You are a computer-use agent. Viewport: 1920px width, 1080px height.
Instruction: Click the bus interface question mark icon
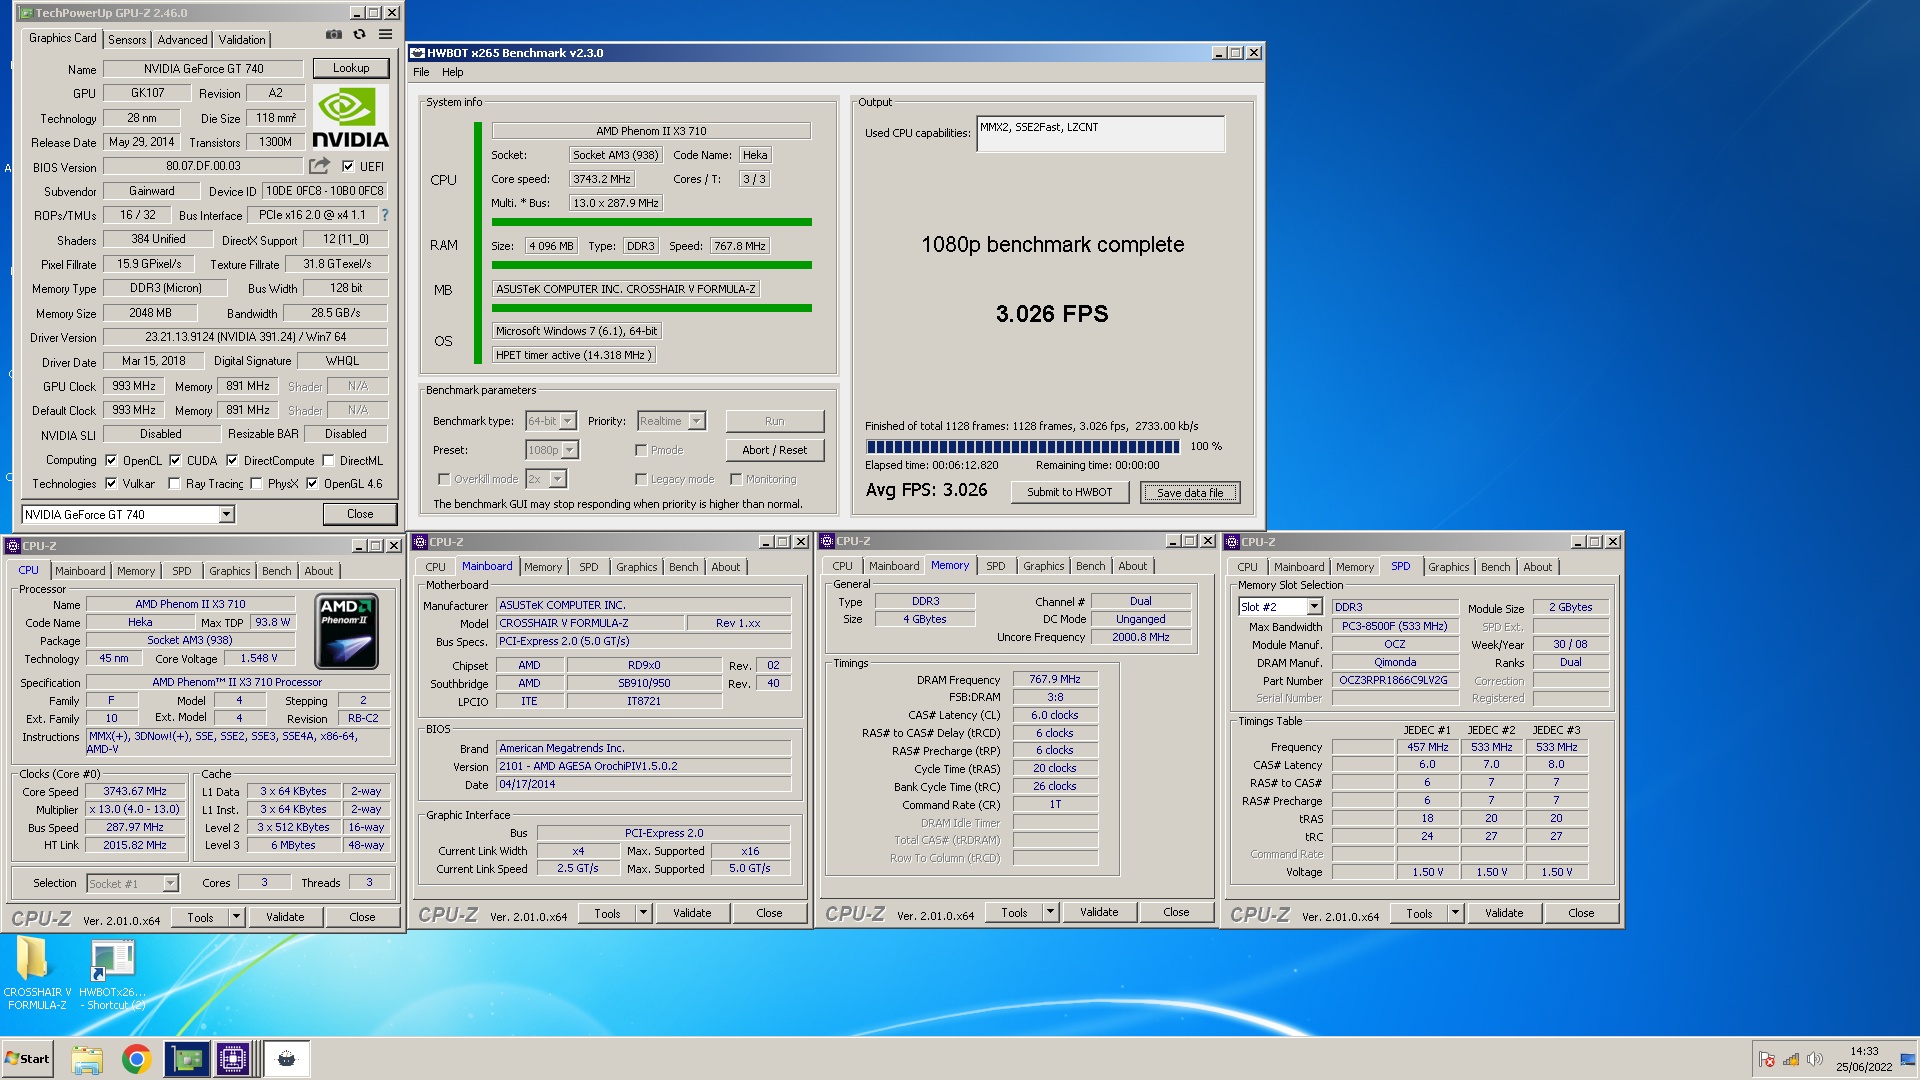click(x=385, y=215)
